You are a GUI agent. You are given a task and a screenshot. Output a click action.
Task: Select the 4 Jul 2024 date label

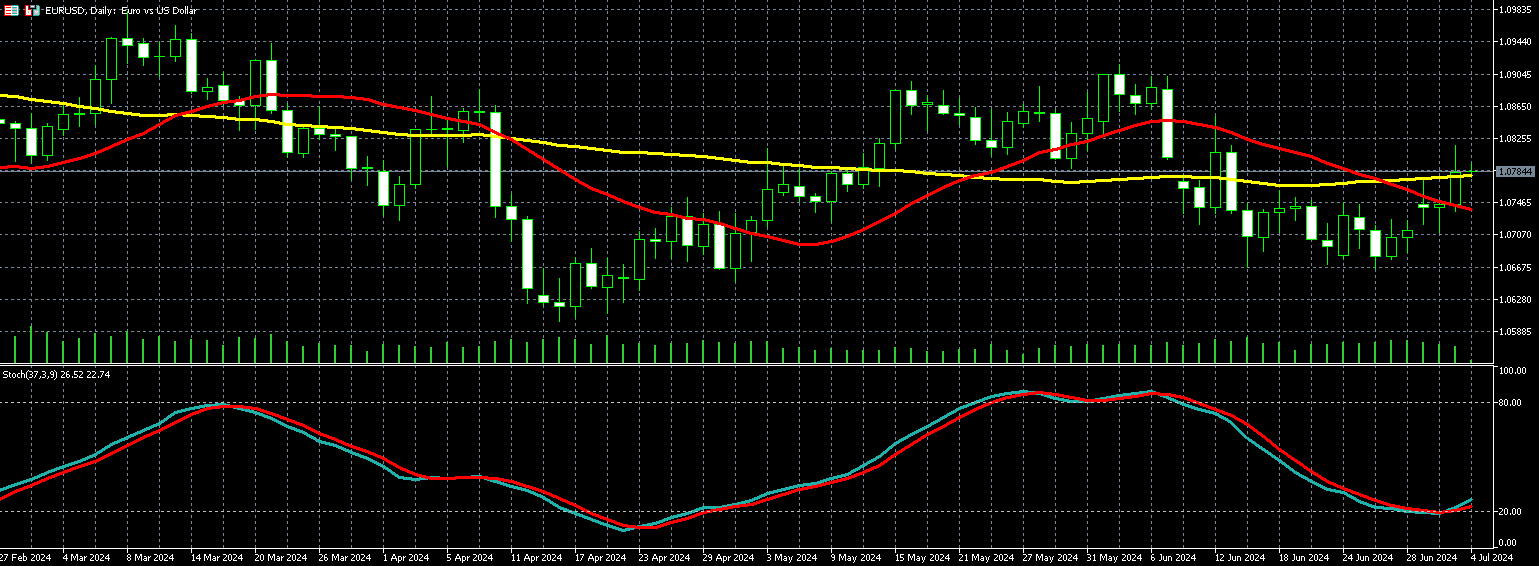point(1490,557)
